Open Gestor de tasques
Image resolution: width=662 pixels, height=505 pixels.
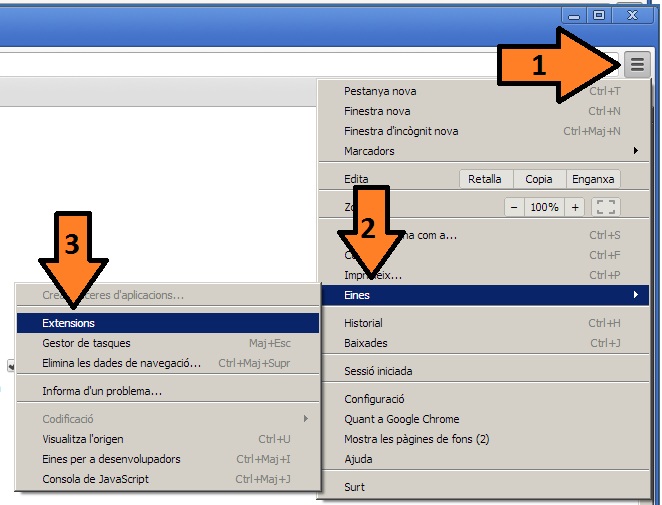[168, 343]
